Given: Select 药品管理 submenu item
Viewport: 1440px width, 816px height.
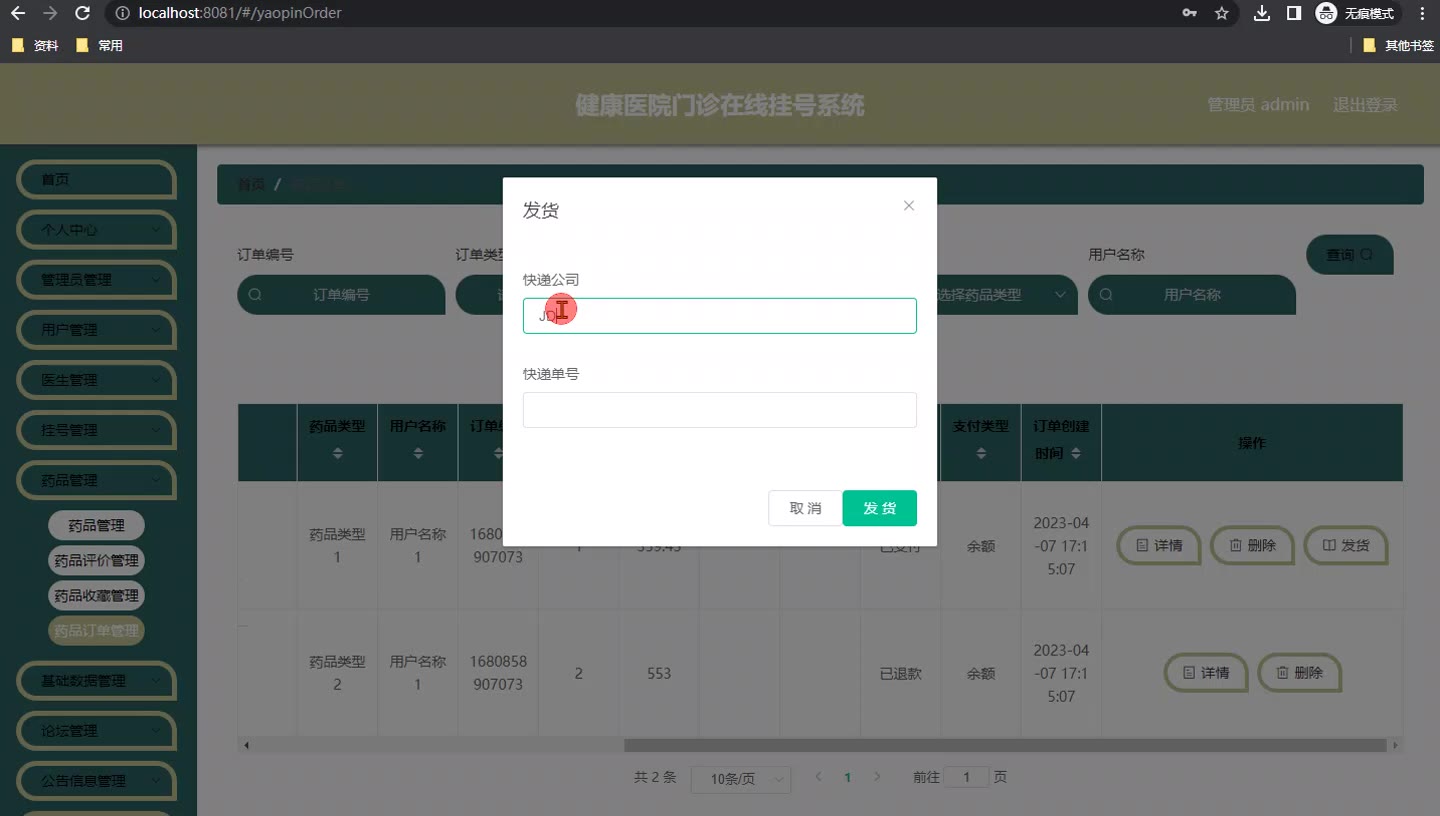Looking at the screenshot, I should click(x=96, y=525).
